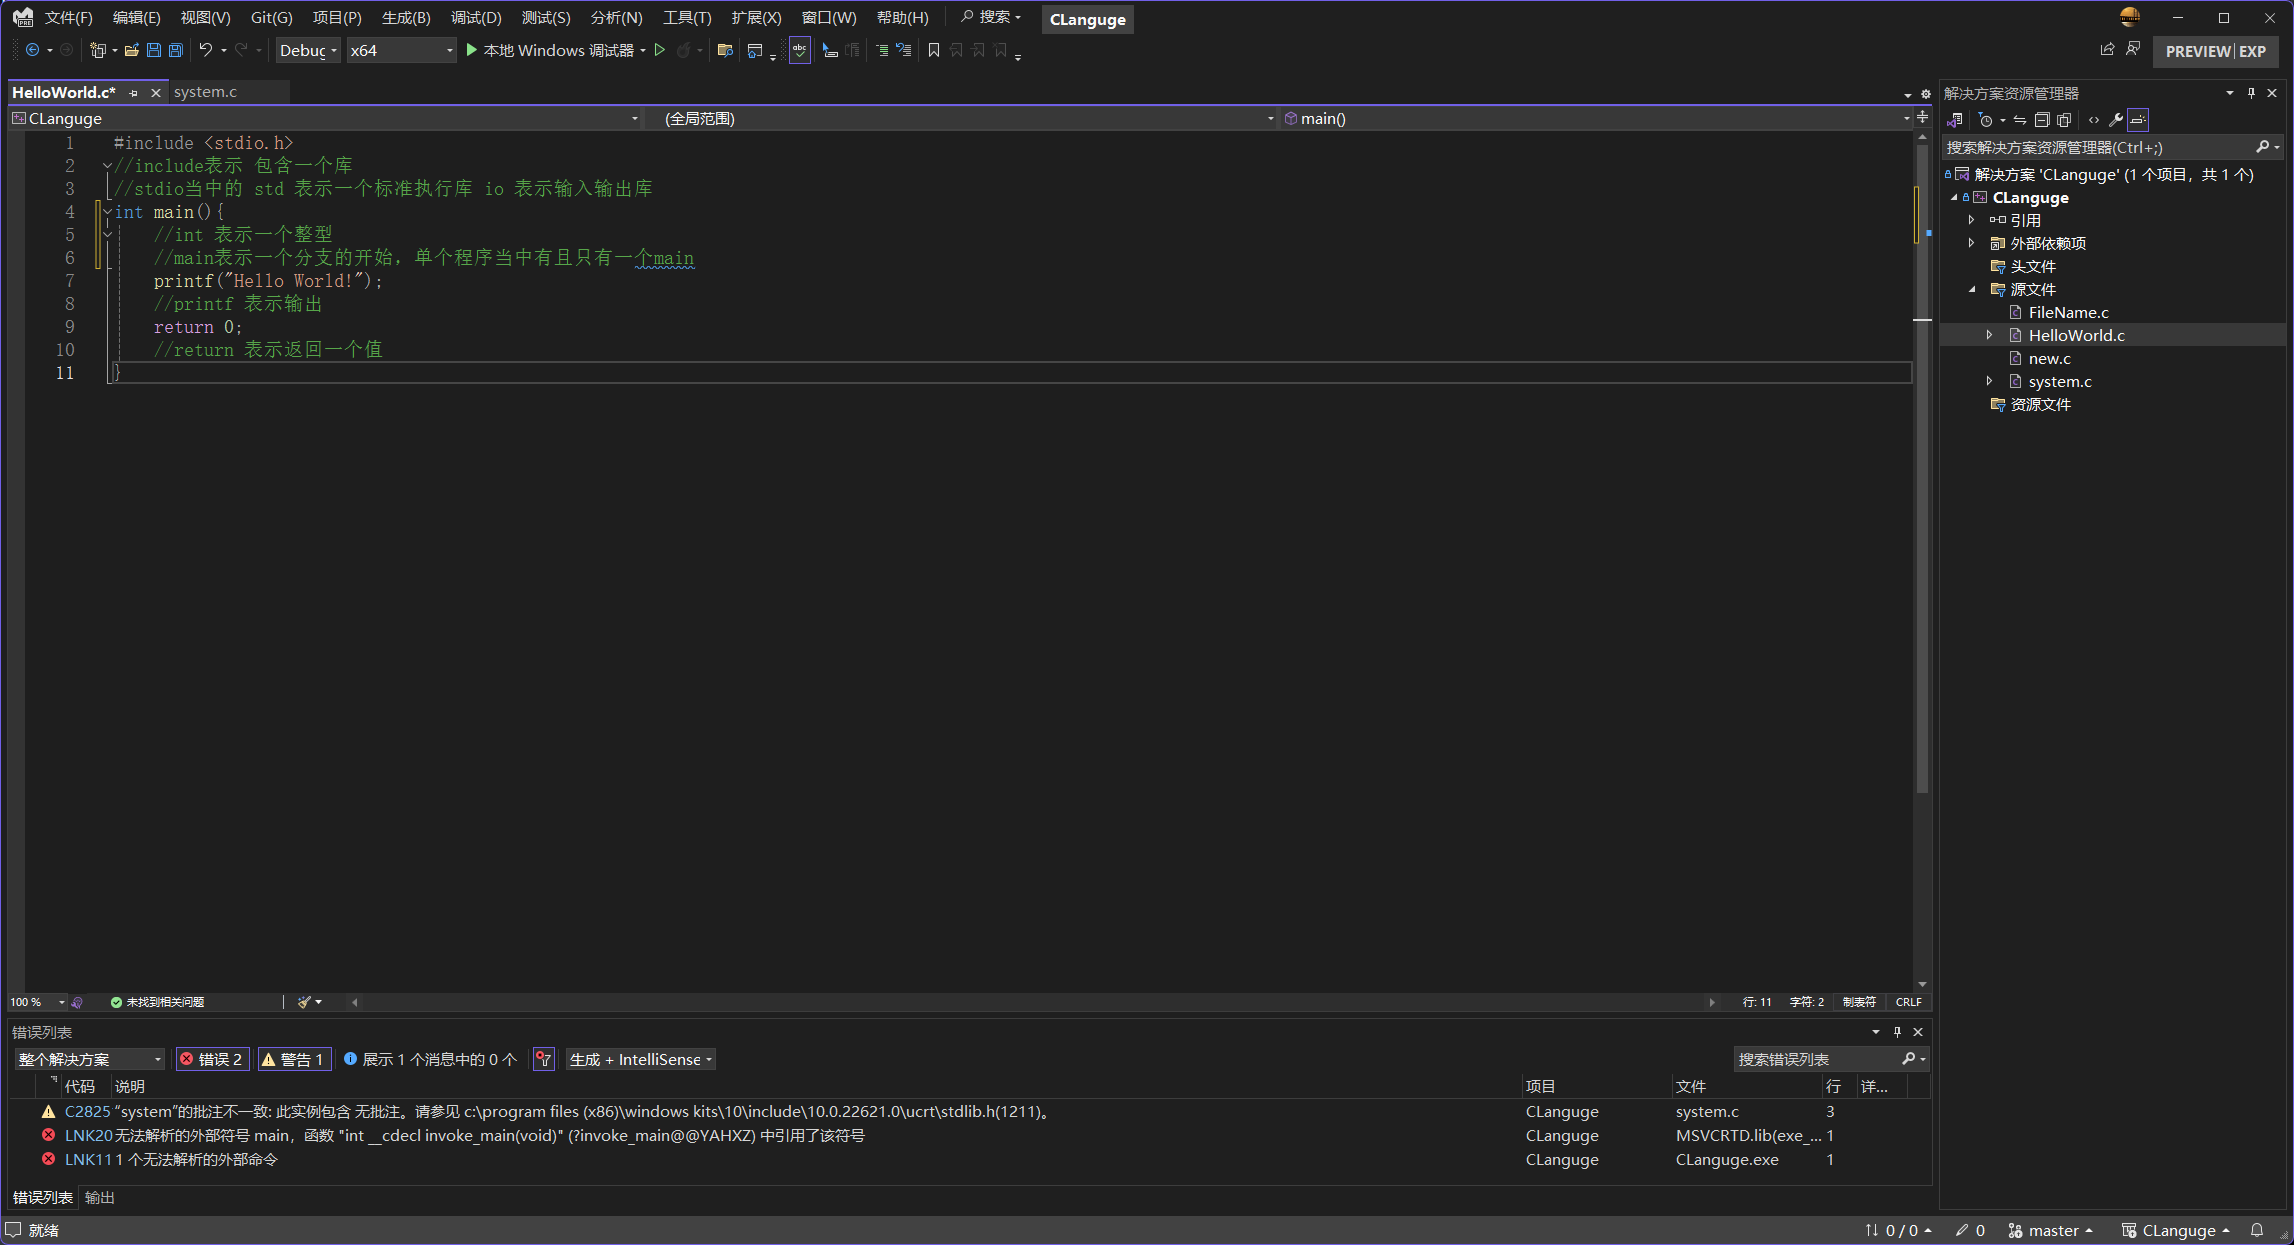Expand the 外部依赖项 tree node
This screenshot has width=2294, height=1245.
(x=1971, y=243)
